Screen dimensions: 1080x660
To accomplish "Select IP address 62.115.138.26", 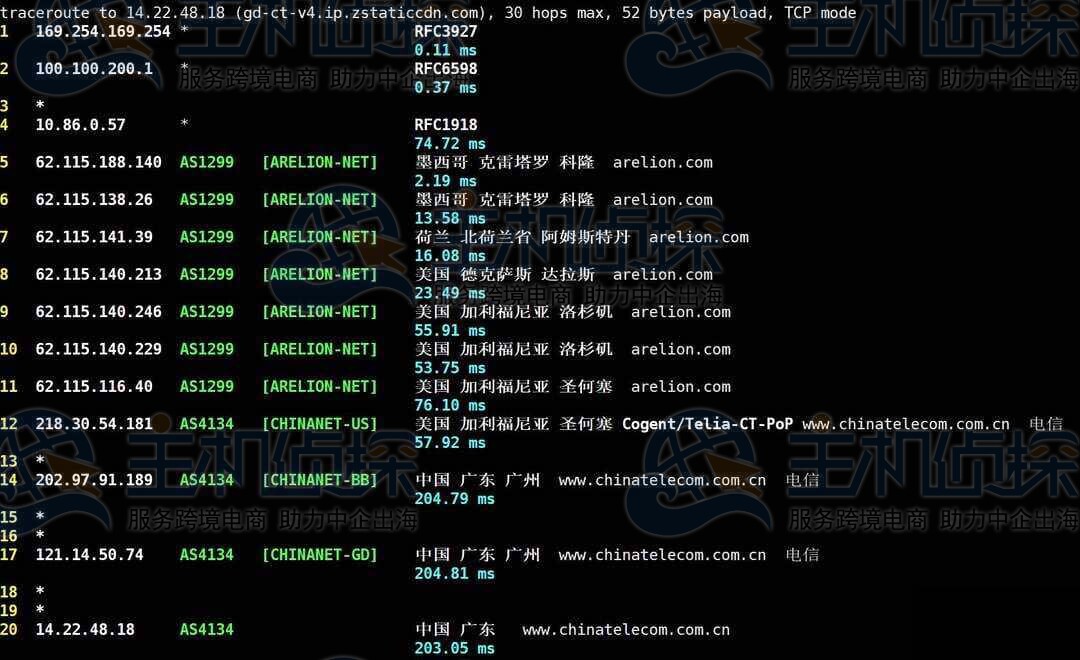I will tap(94, 200).
